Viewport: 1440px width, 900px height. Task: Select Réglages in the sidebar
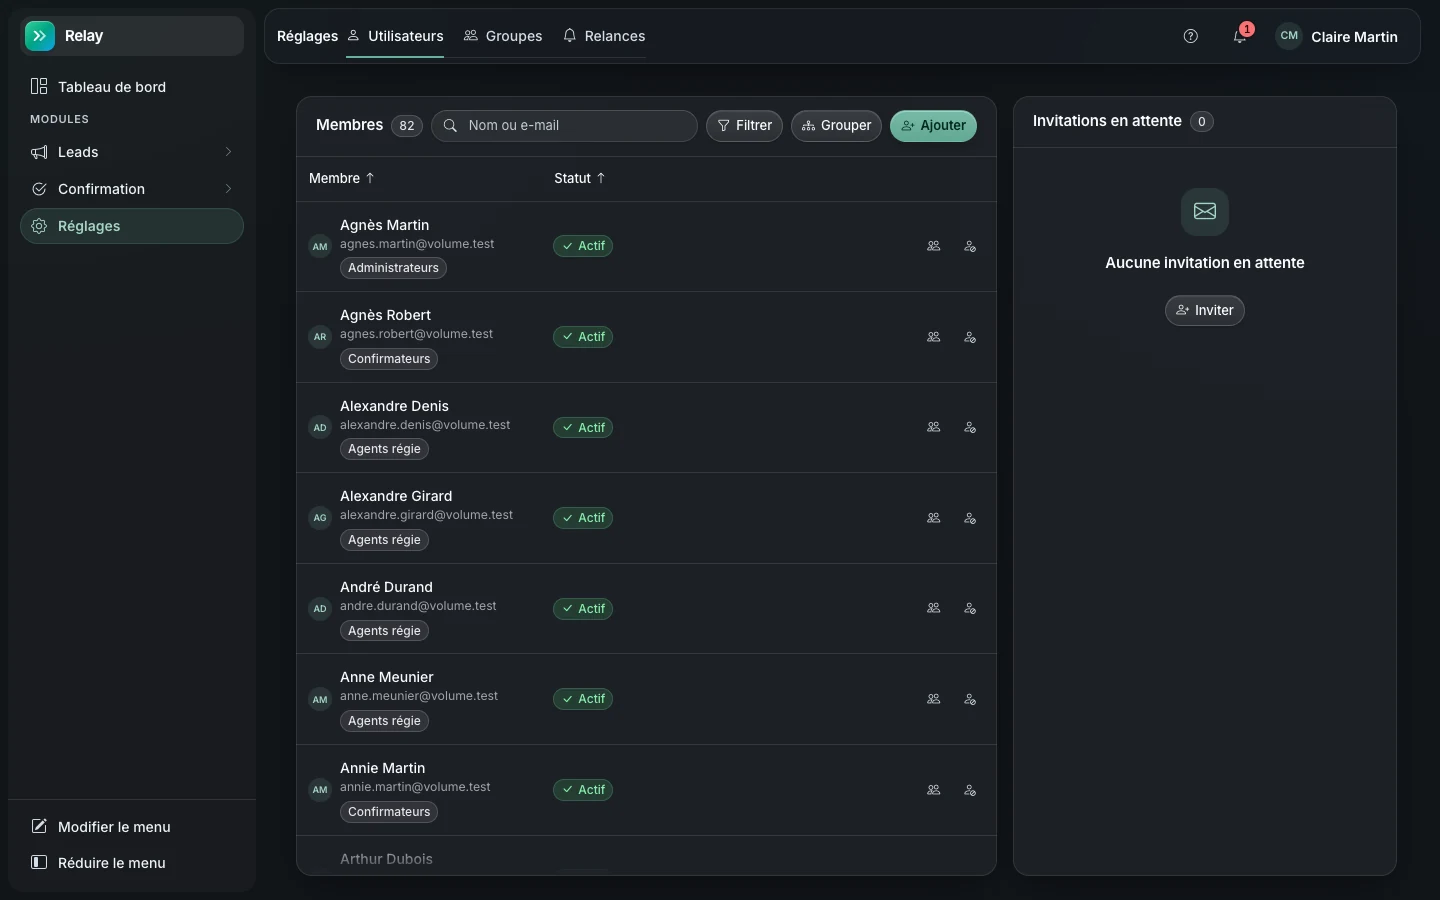[x=132, y=226]
